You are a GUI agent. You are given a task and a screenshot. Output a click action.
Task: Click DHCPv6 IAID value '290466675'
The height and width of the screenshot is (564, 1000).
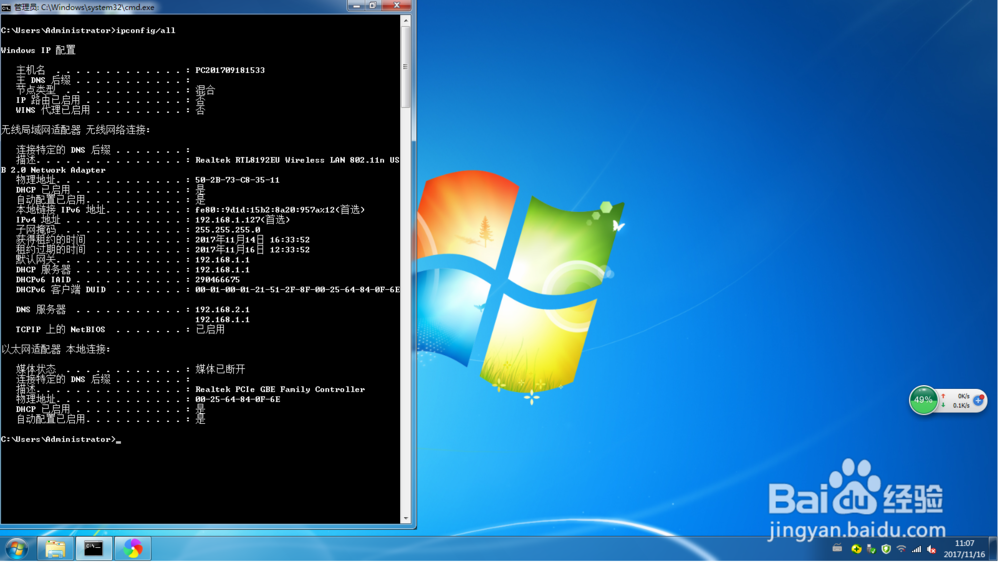[217, 280]
